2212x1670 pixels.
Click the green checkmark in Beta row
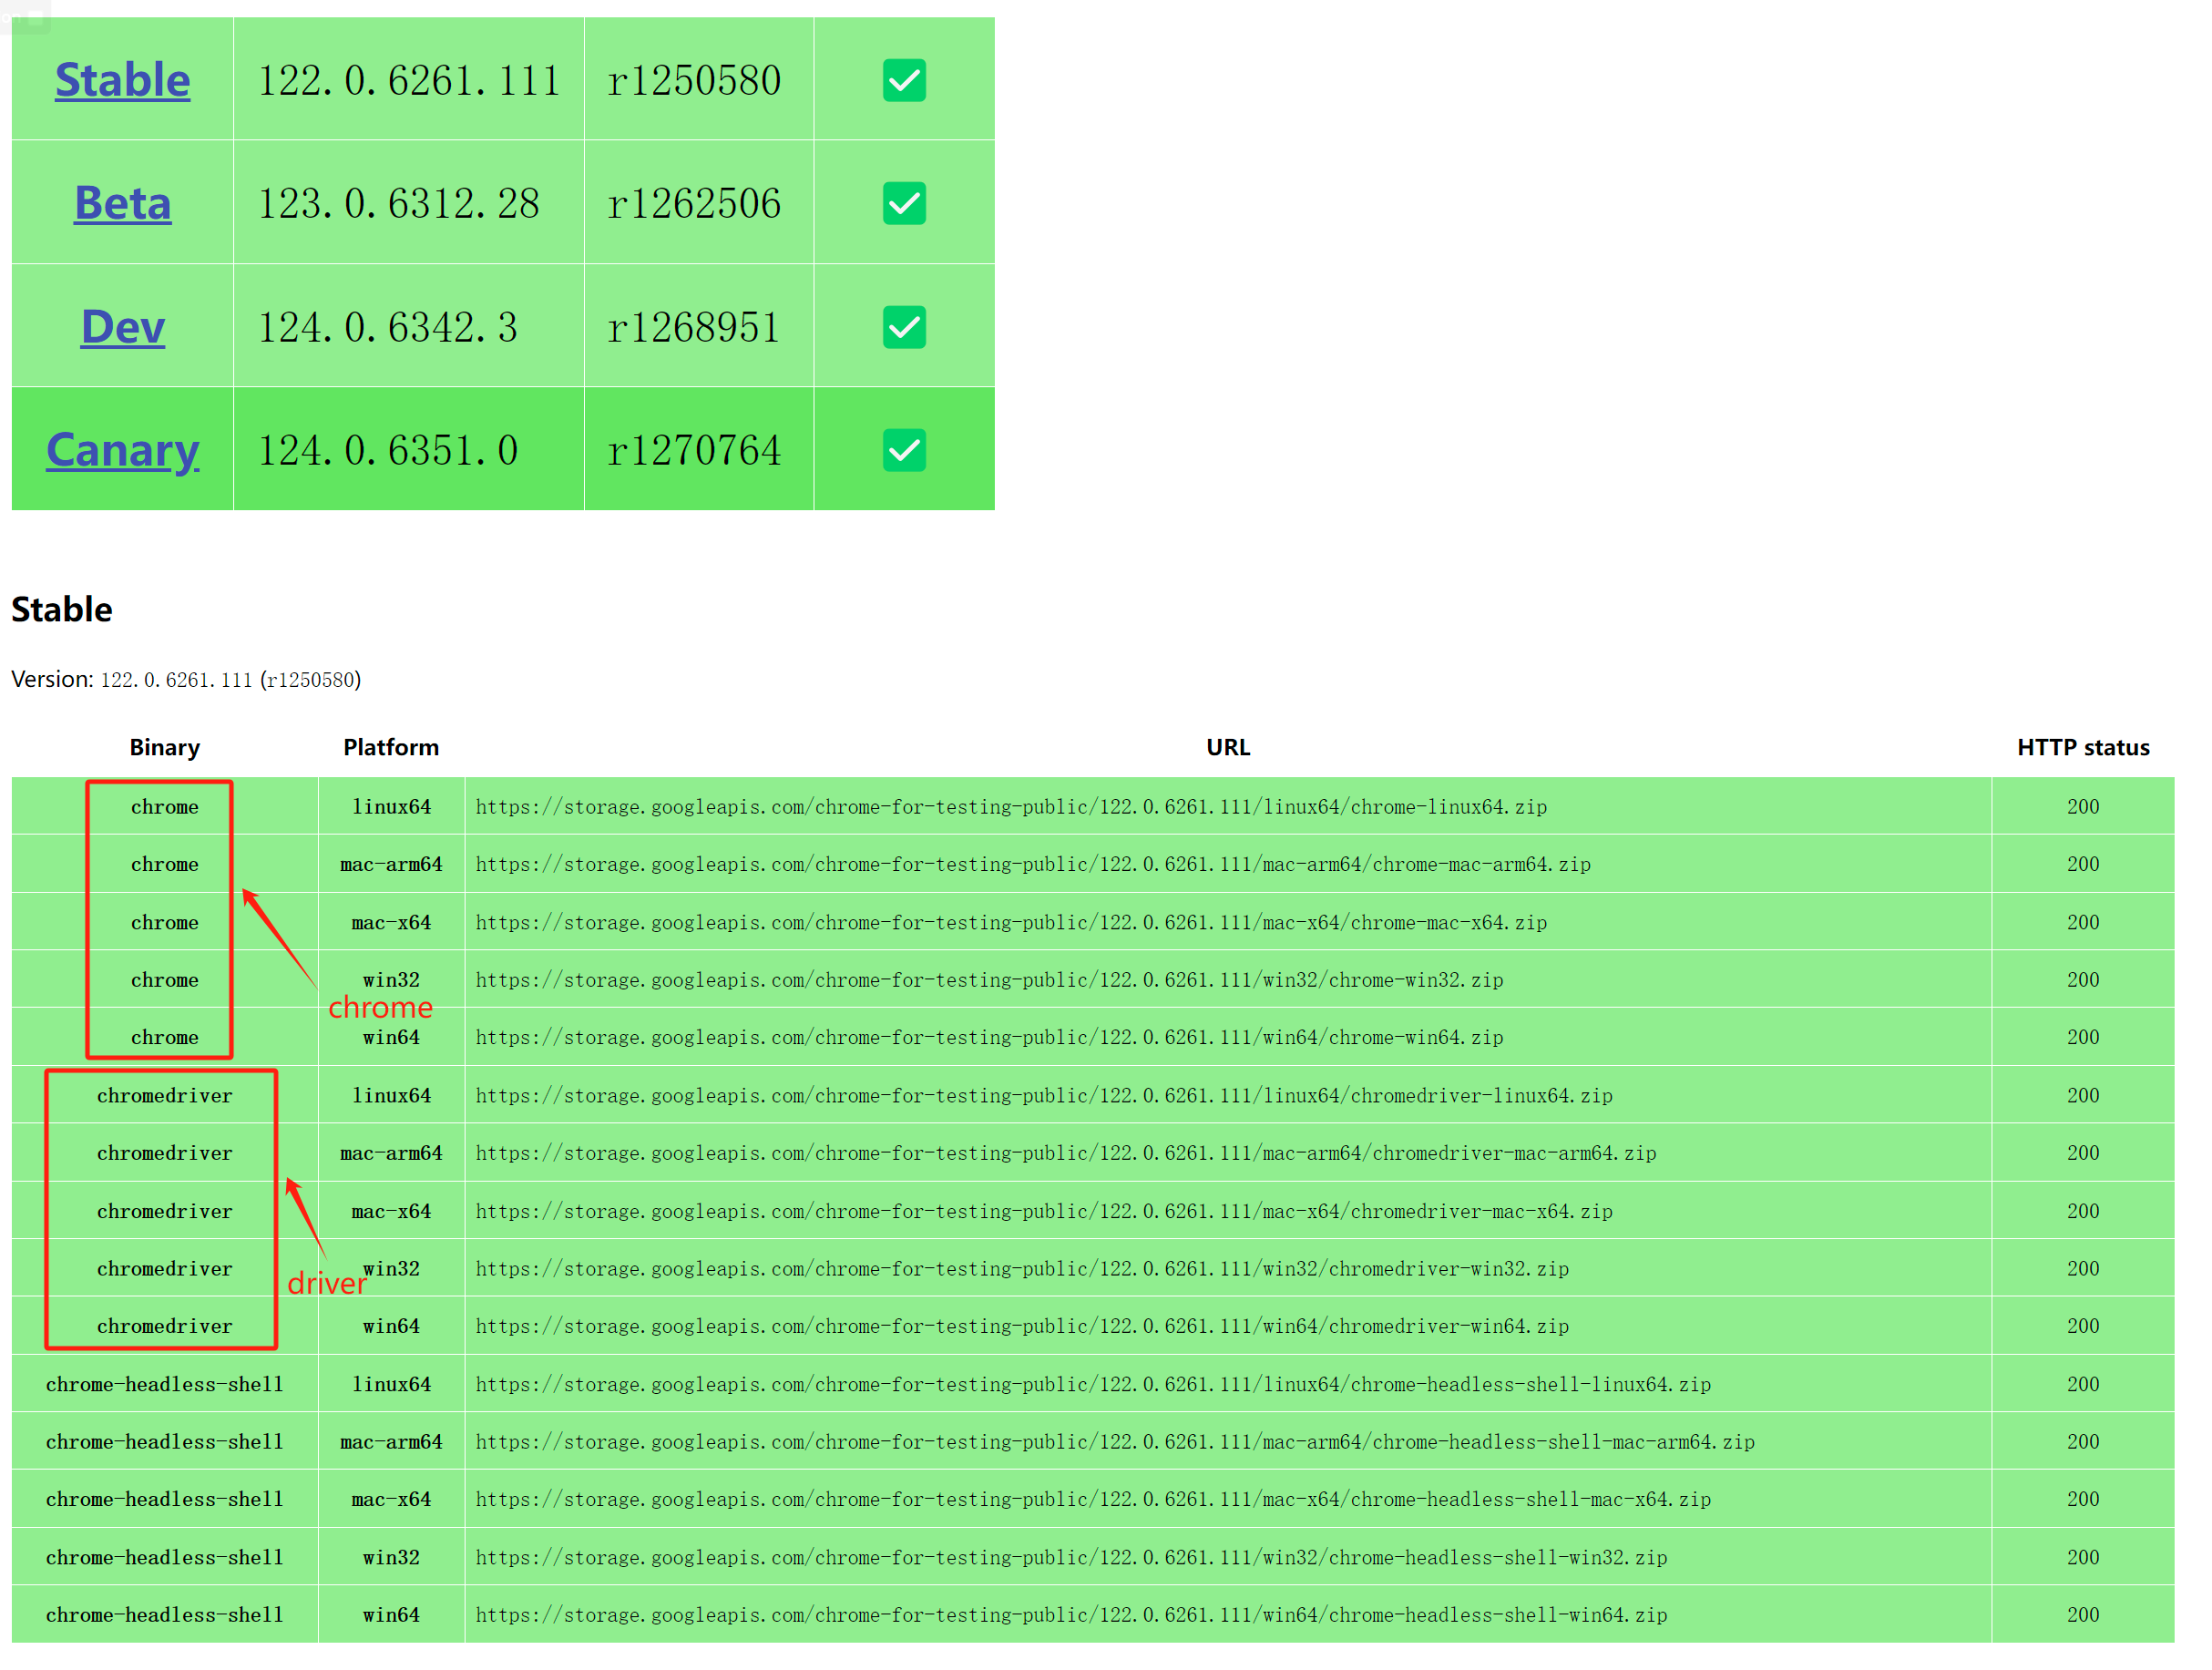coord(904,203)
